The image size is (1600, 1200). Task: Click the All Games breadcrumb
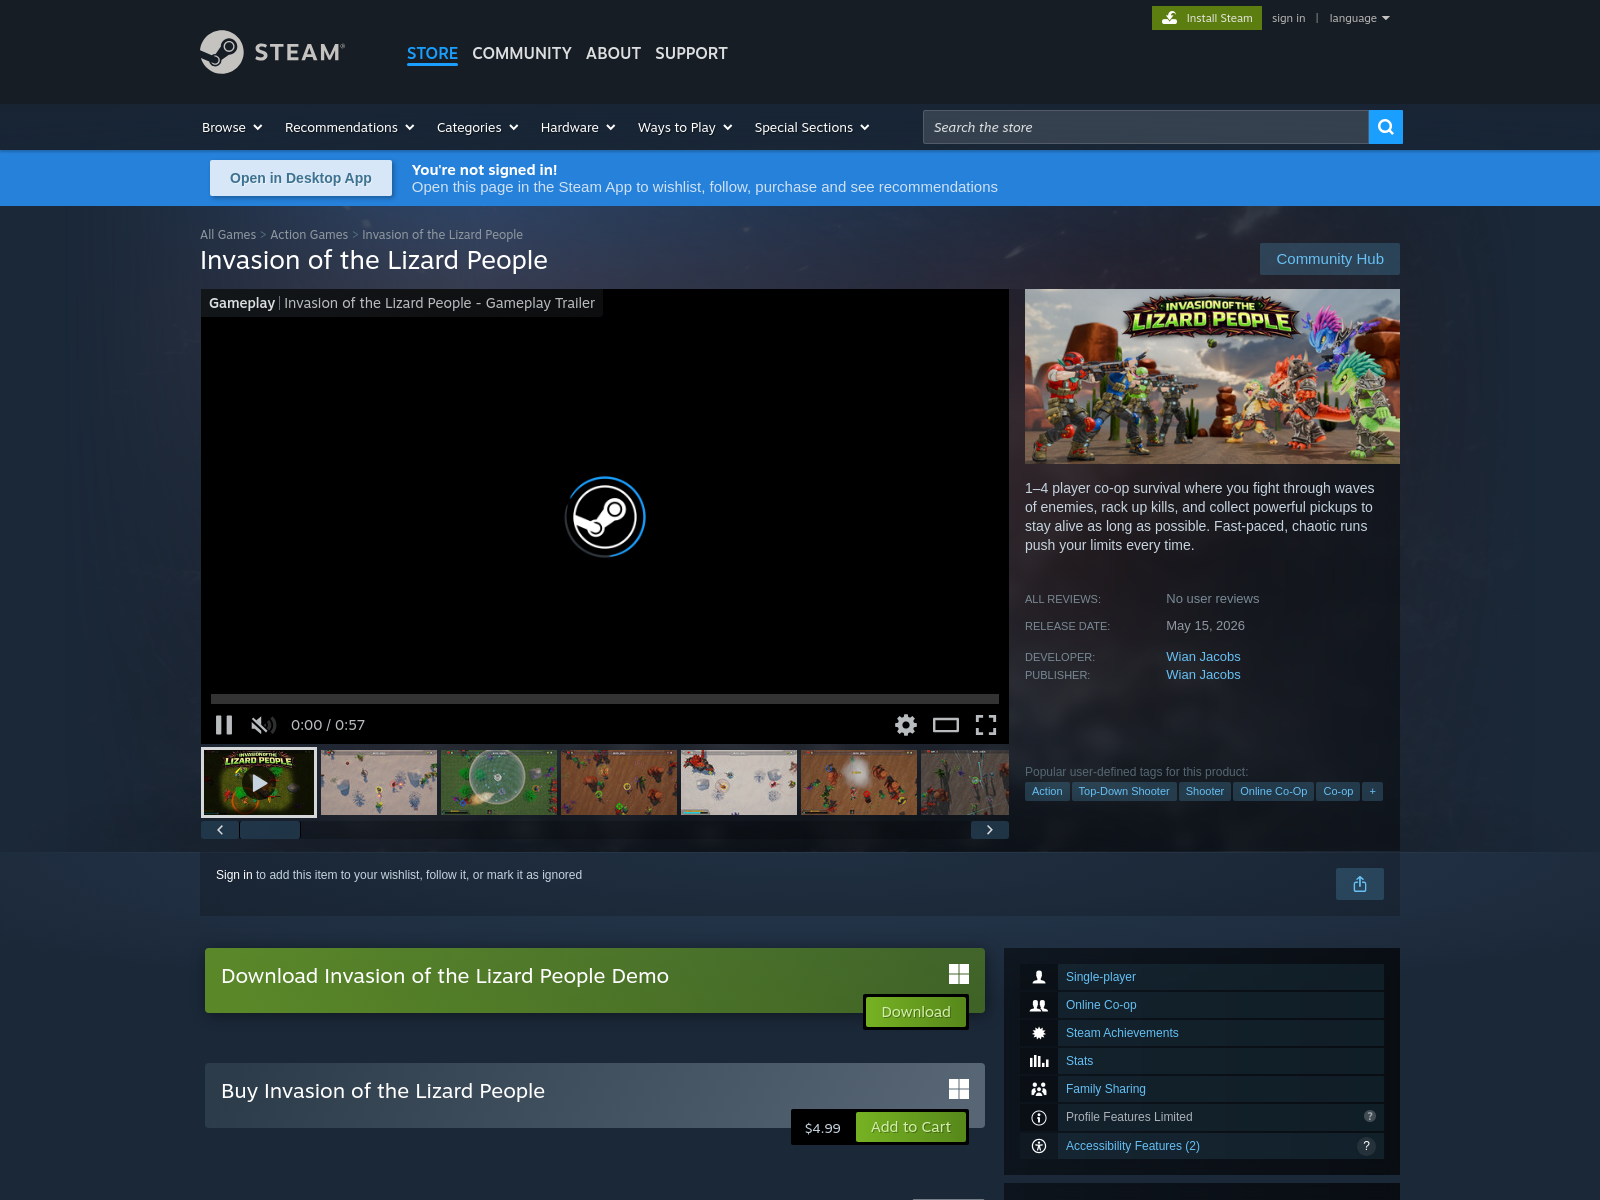228,235
